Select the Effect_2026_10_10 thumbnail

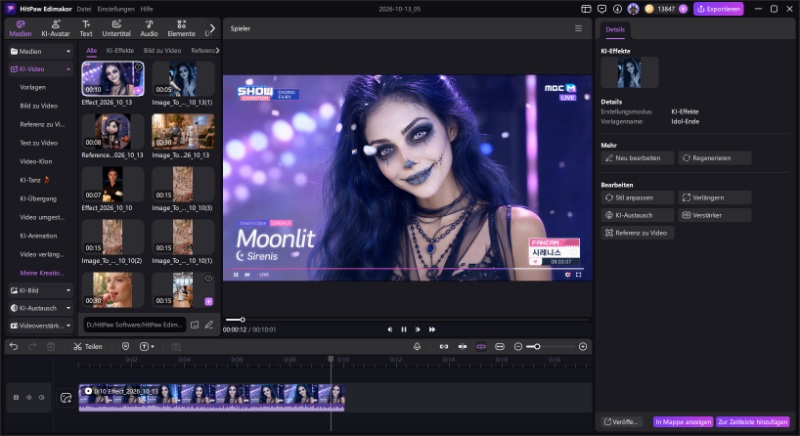point(113,184)
